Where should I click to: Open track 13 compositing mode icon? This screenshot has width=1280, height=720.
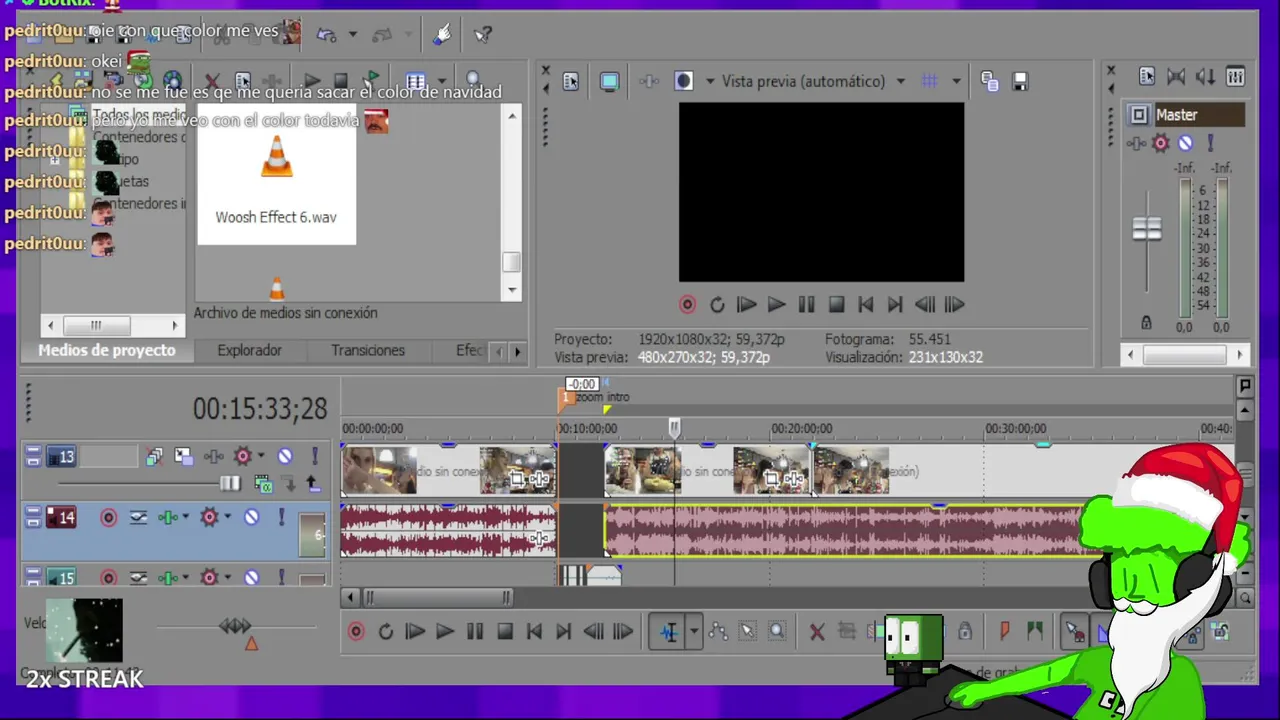click(x=263, y=485)
